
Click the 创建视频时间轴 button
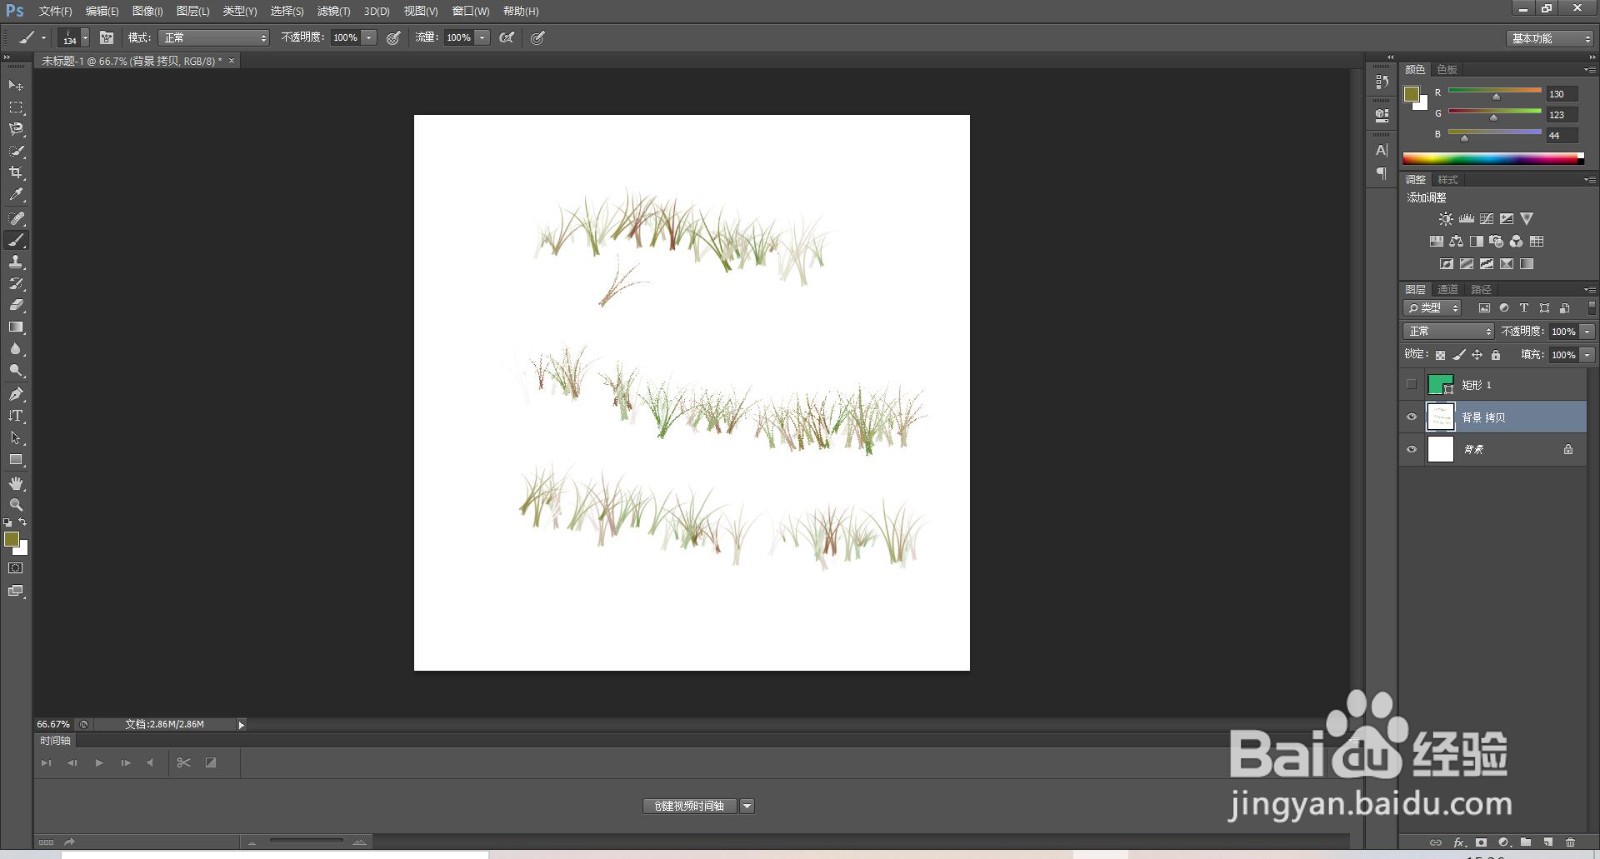point(689,806)
